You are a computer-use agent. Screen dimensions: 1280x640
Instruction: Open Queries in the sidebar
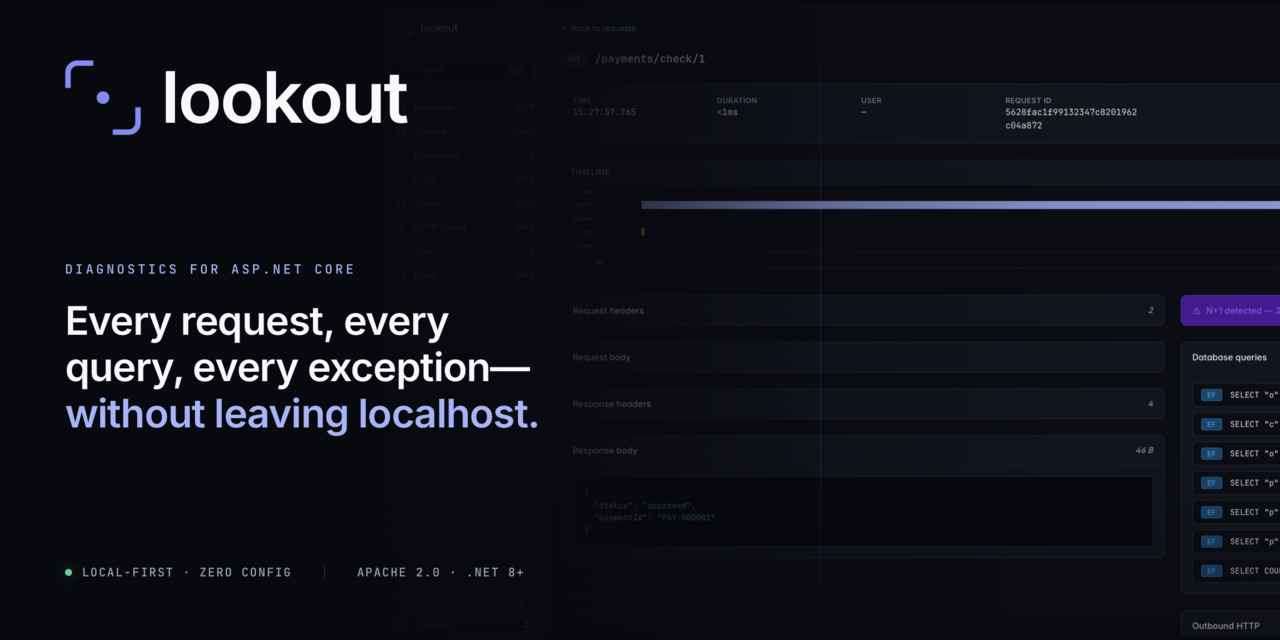coord(463,131)
